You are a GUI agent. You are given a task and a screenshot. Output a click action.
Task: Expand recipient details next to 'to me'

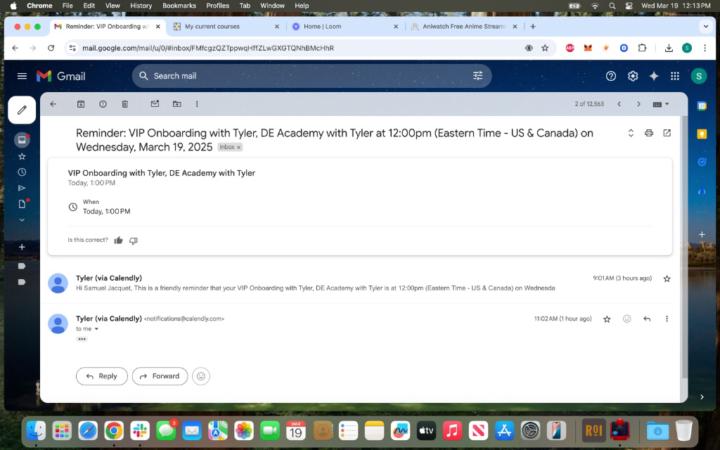96,329
